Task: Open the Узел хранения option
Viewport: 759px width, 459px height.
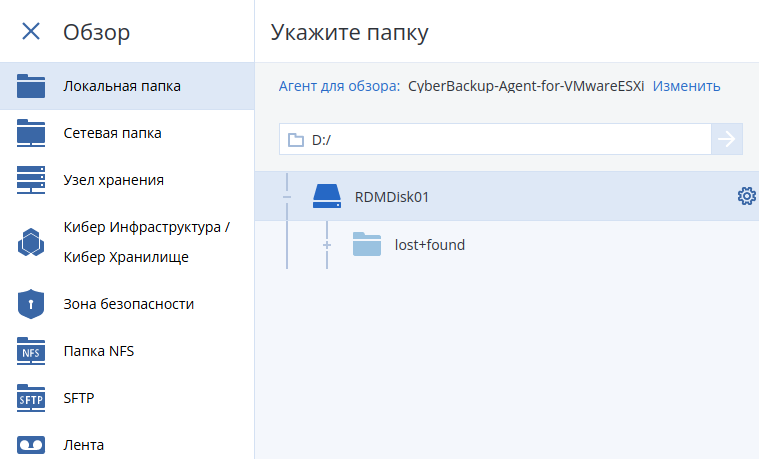Action: point(127,180)
